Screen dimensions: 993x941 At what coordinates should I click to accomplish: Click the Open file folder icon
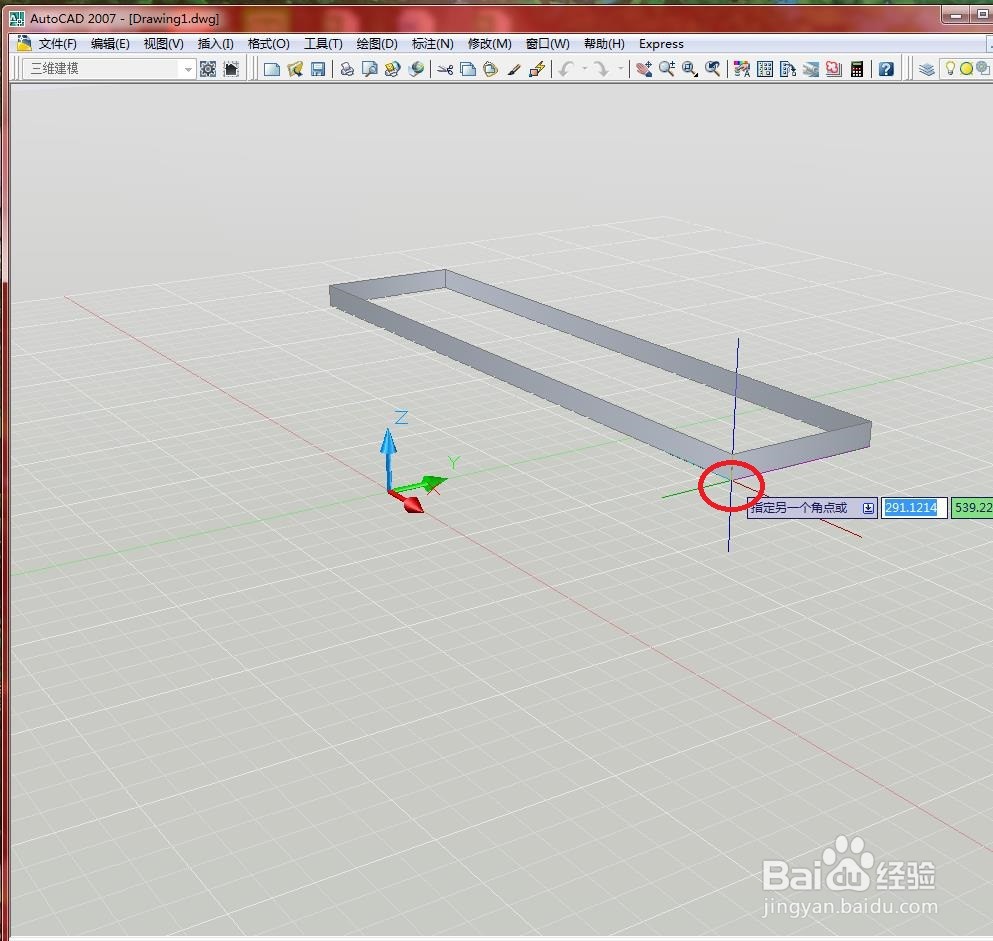[x=295, y=69]
